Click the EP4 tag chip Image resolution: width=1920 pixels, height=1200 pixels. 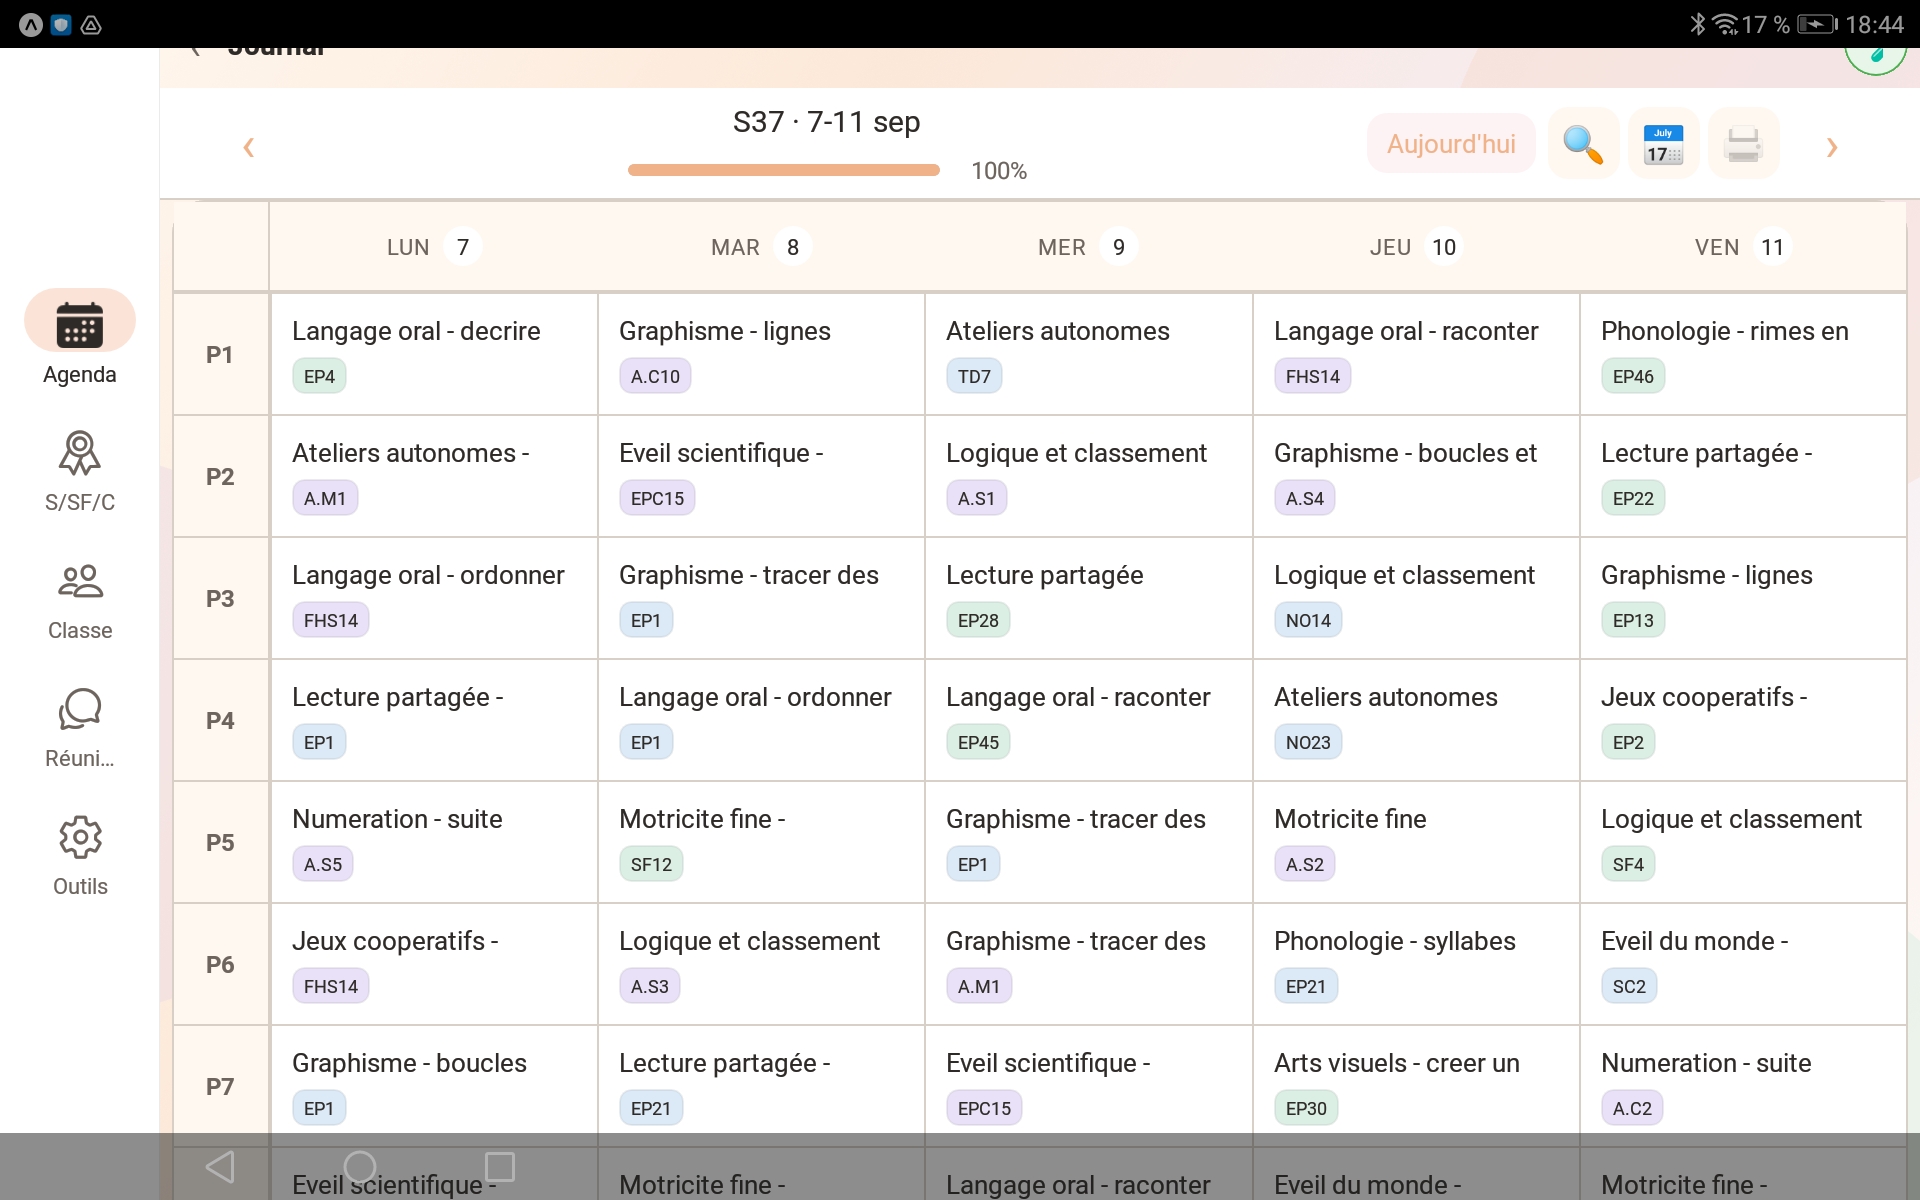pos(318,376)
